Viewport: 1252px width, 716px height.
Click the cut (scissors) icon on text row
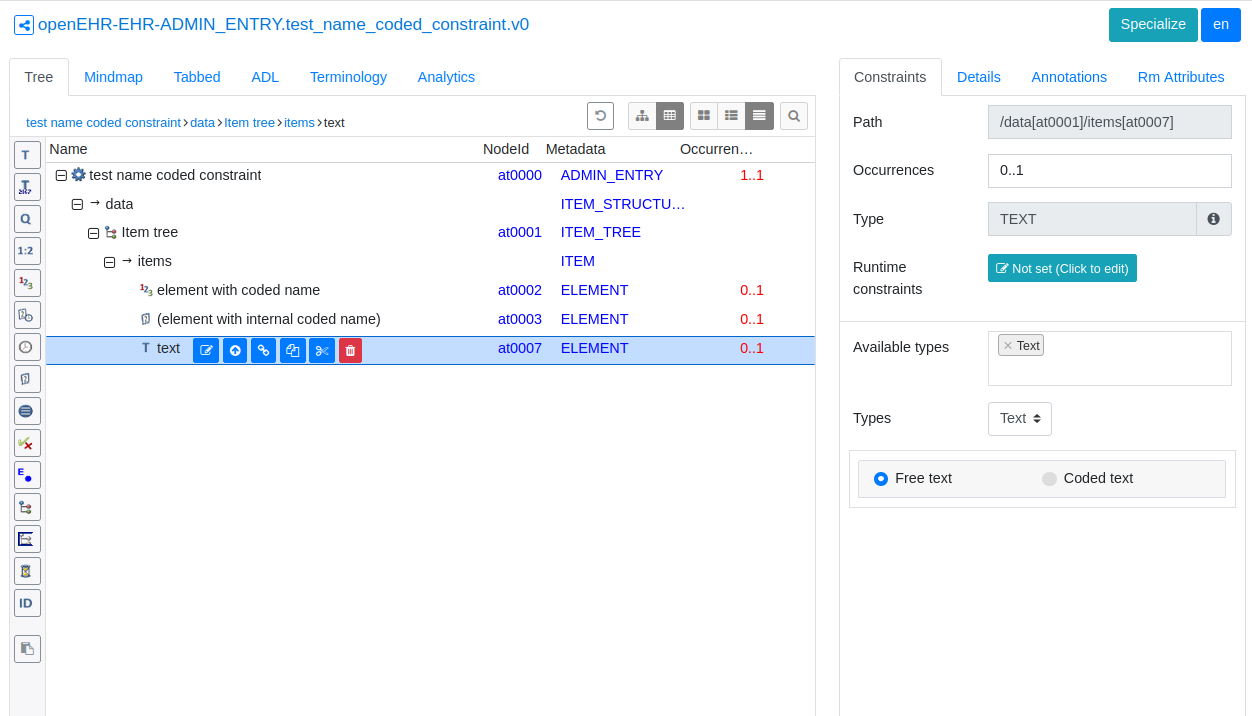(x=322, y=350)
